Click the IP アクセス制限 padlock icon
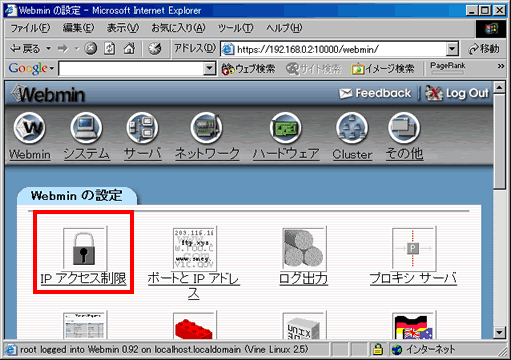Image resolution: width=511 pixels, height=360 pixels. (x=85, y=249)
